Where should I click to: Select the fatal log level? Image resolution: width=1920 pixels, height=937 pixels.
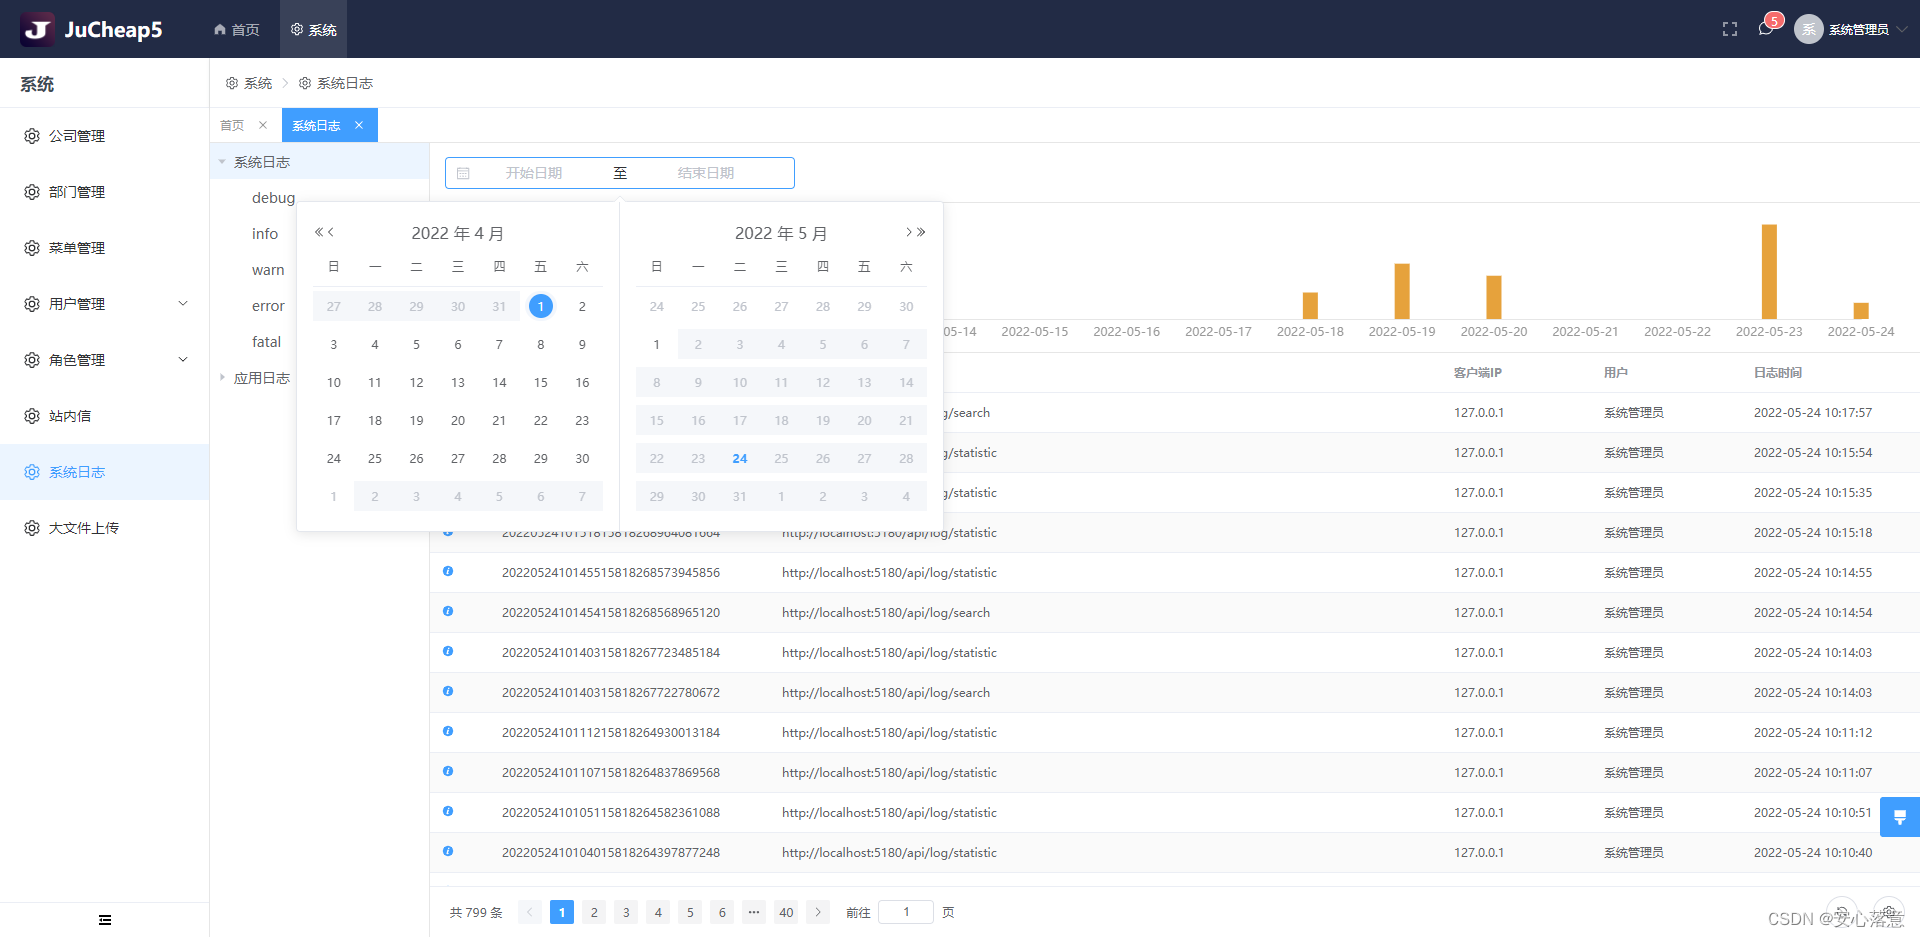tap(266, 342)
